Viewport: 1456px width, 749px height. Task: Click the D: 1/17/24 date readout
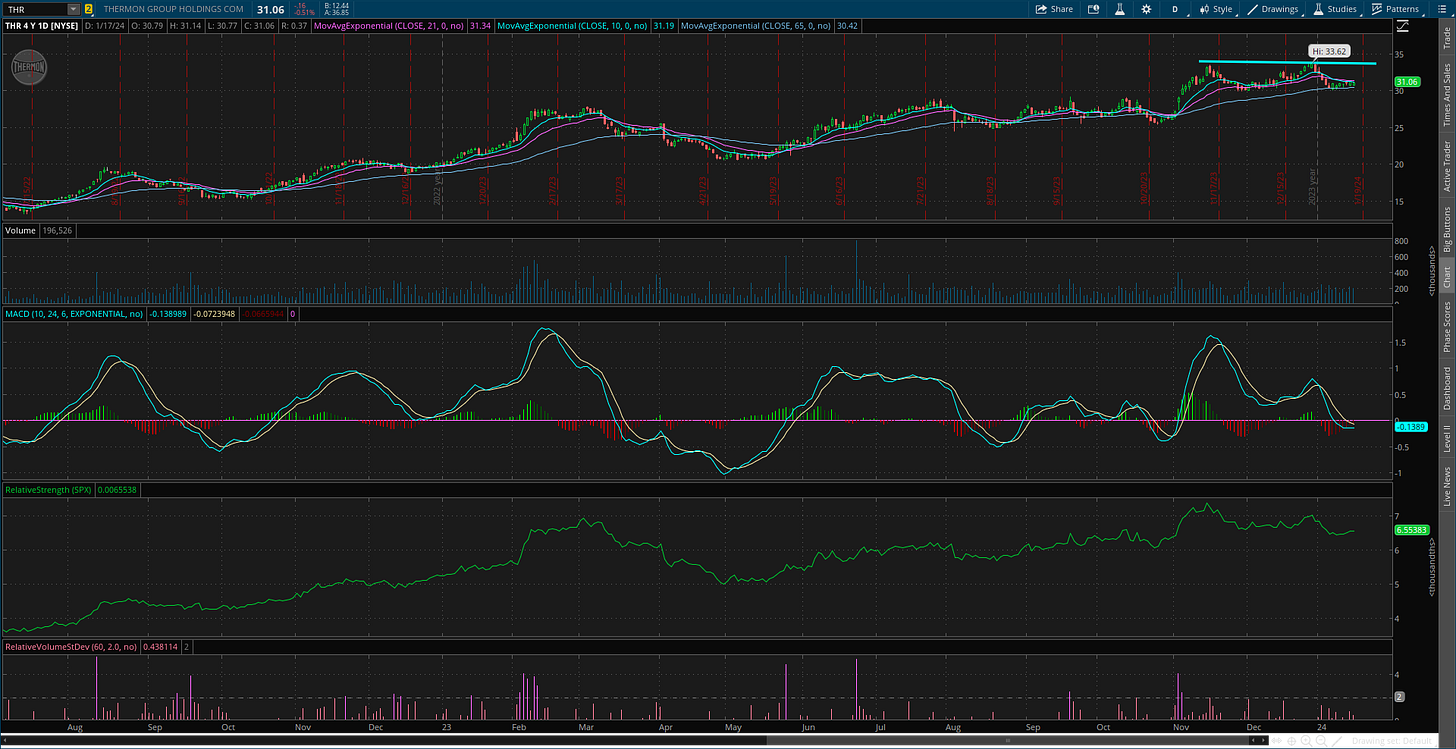tap(106, 25)
